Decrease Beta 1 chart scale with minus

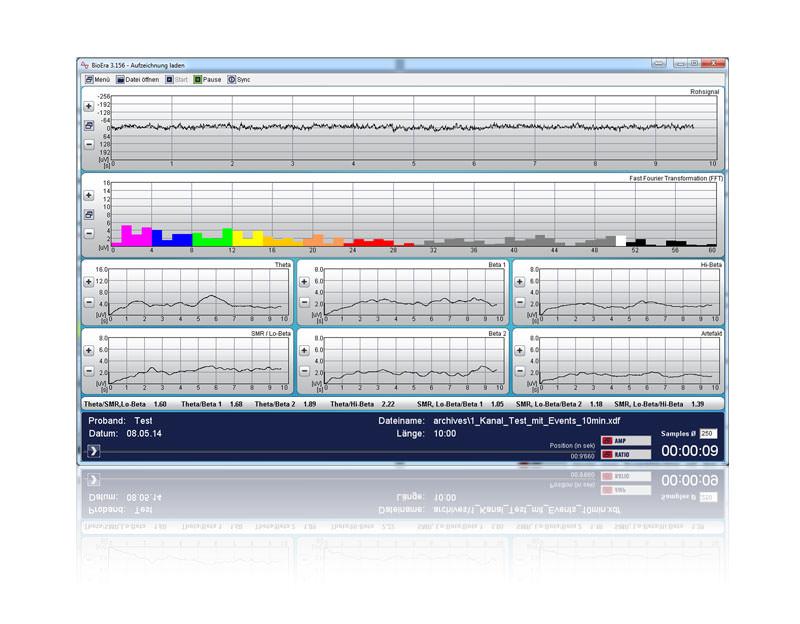pyautogui.click(x=304, y=302)
